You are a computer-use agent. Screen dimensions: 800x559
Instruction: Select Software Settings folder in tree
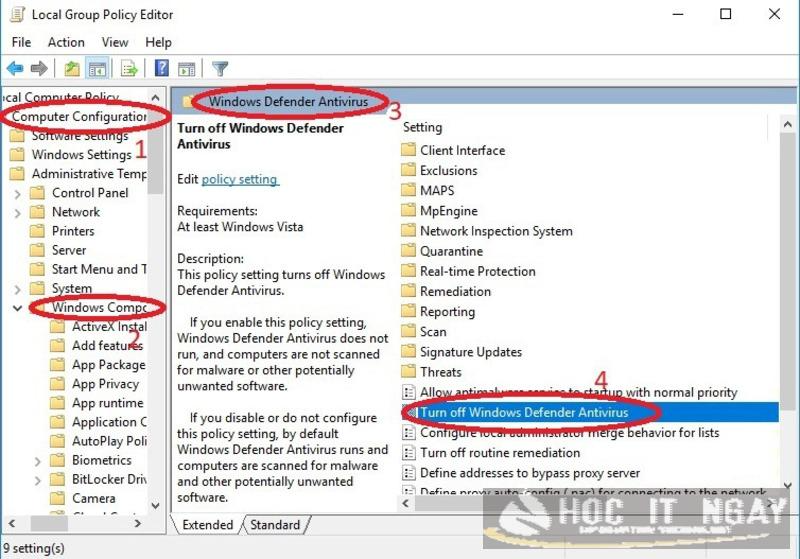(x=70, y=136)
